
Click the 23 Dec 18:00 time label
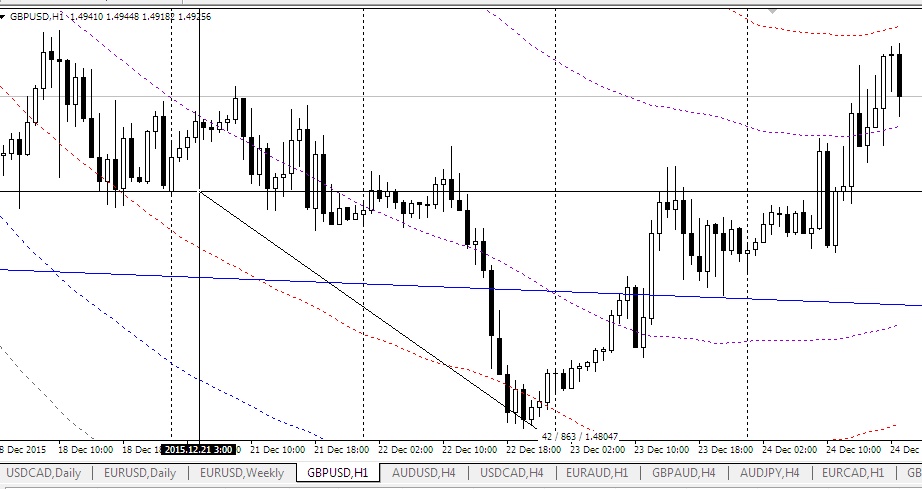coord(726,450)
